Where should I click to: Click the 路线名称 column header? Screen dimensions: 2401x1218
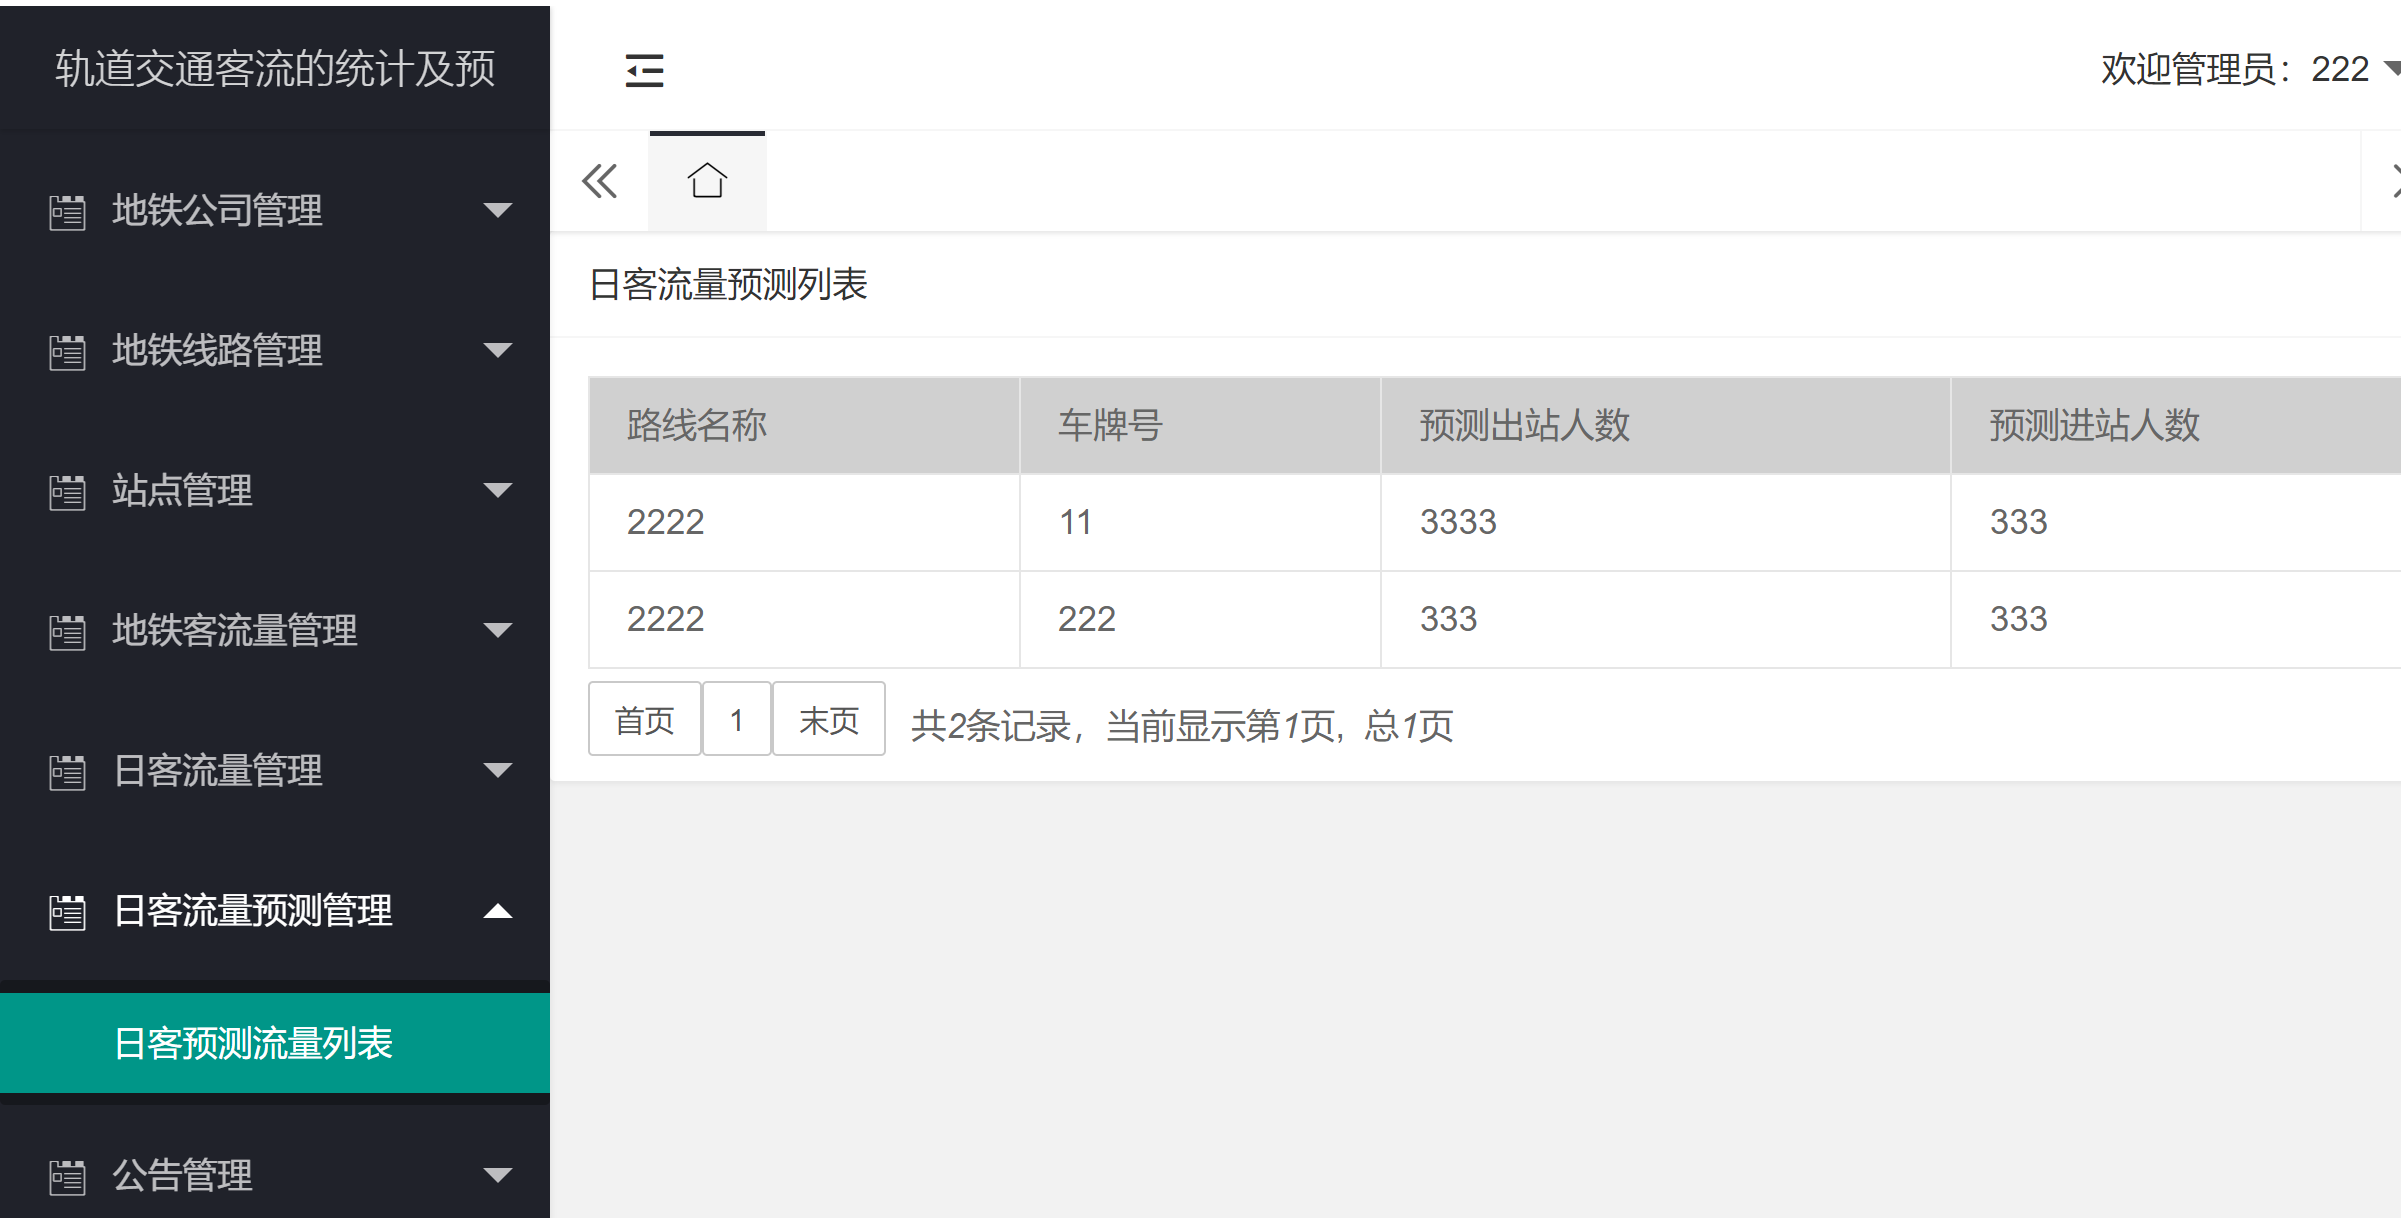696,426
